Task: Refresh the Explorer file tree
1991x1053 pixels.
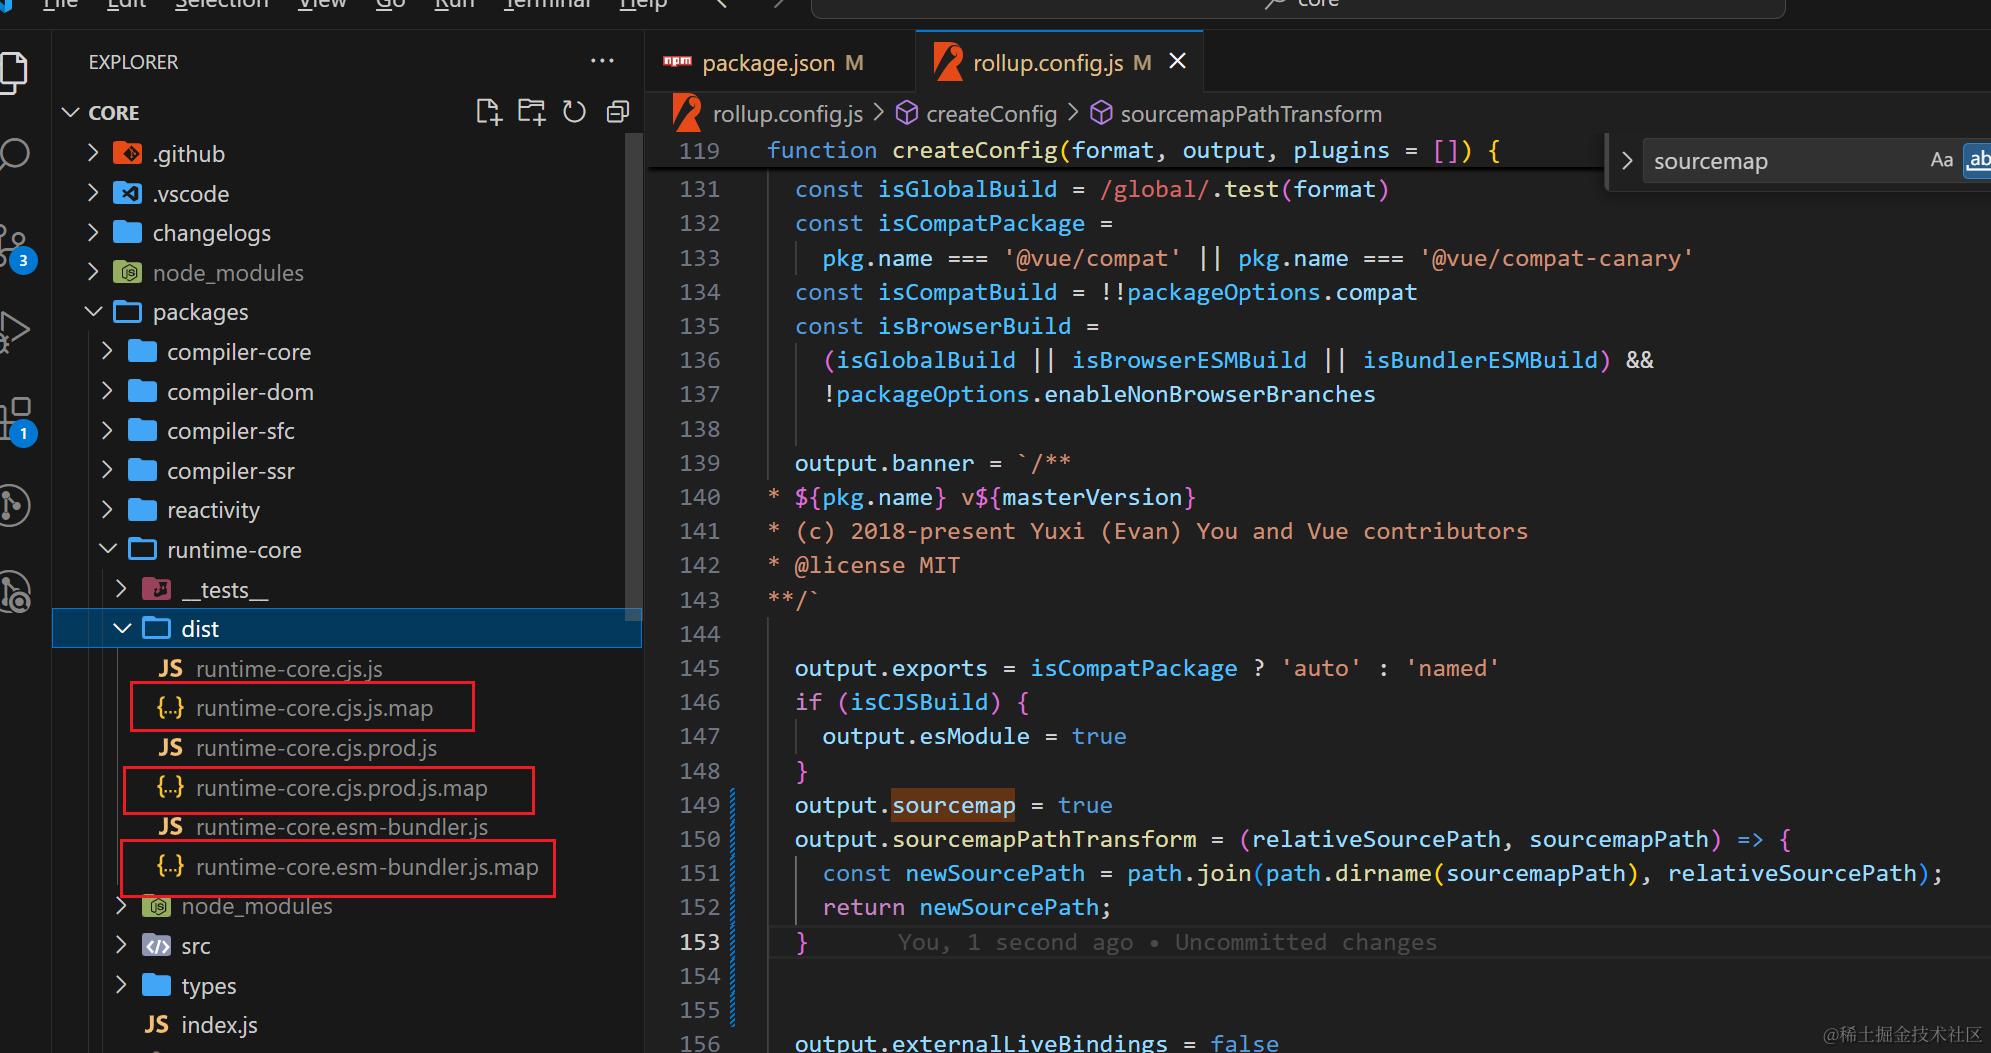Action: click(x=574, y=112)
